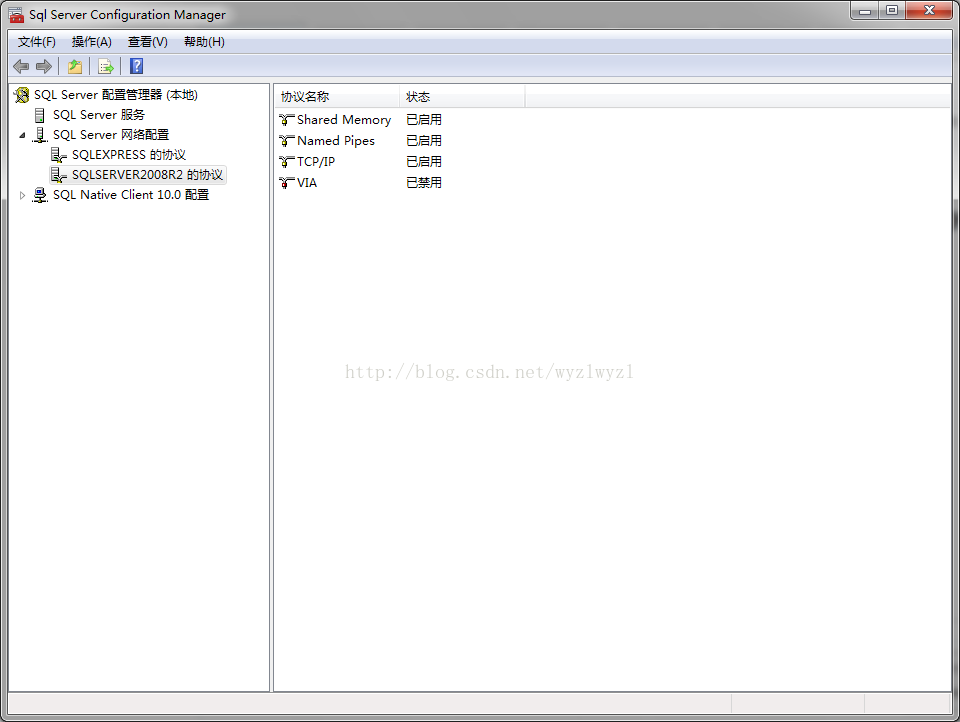Click the 已启用 status of Named Pipes
Screen dimensions: 960x722
(x=424, y=141)
